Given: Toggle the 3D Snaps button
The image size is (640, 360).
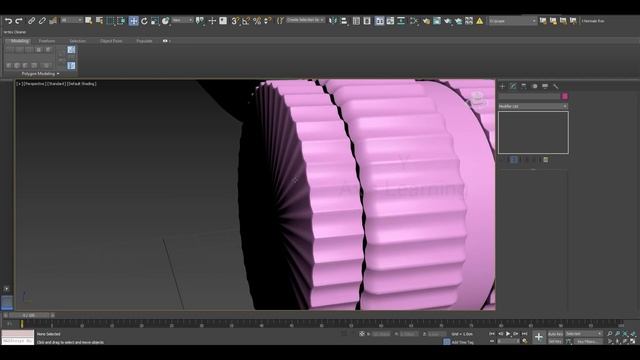Looking at the screenshot, I should (236, 21).
